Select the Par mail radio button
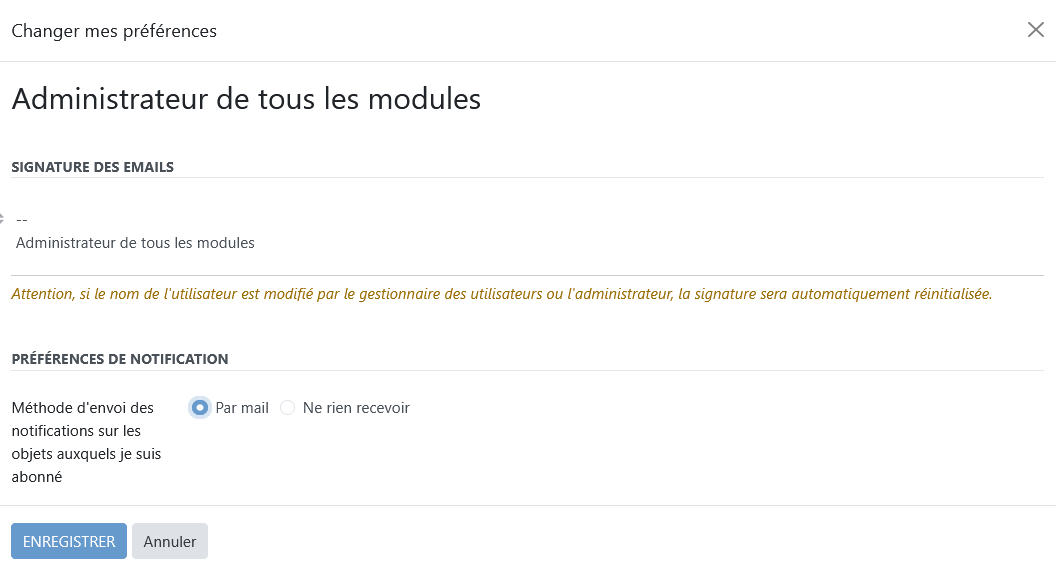This screenshot has height=571, width=1056. point(200,408)
